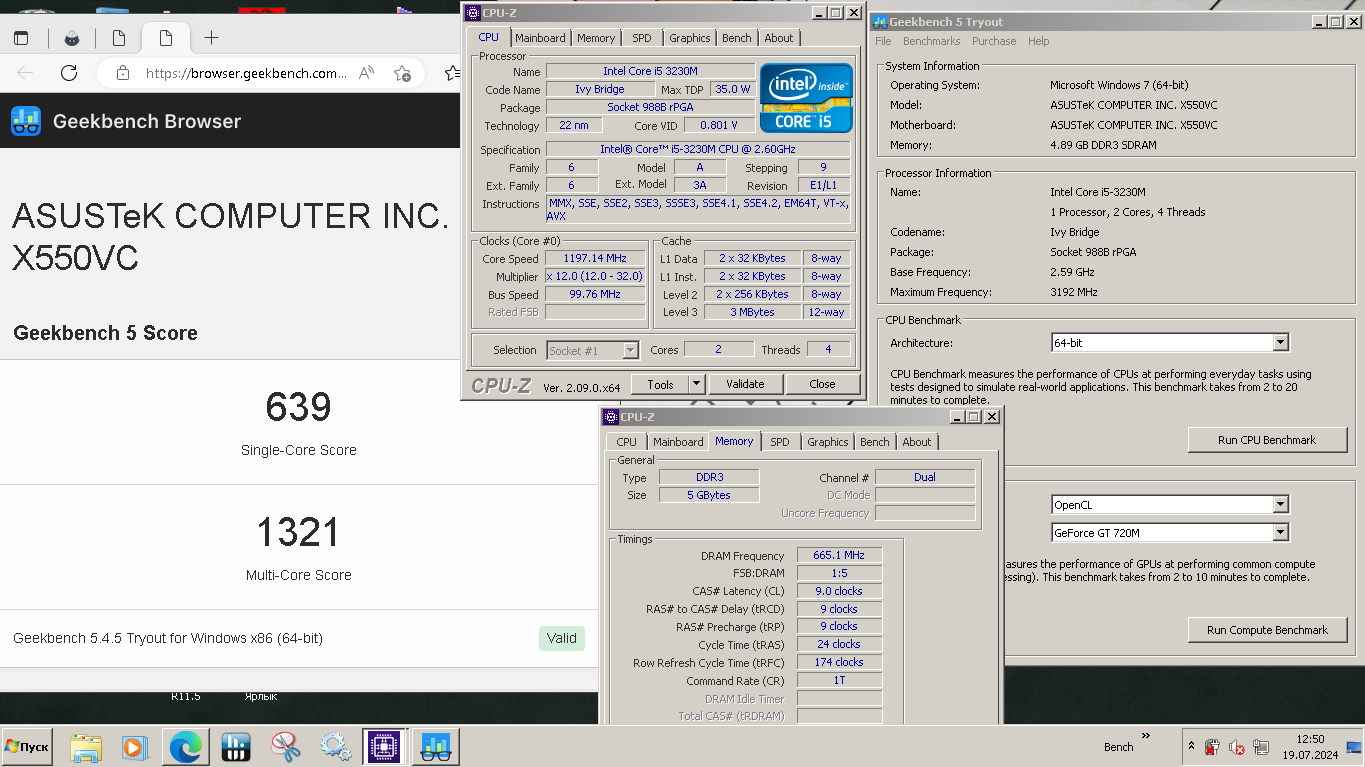Switch to Microsoft Edge in taskbar

185,747
